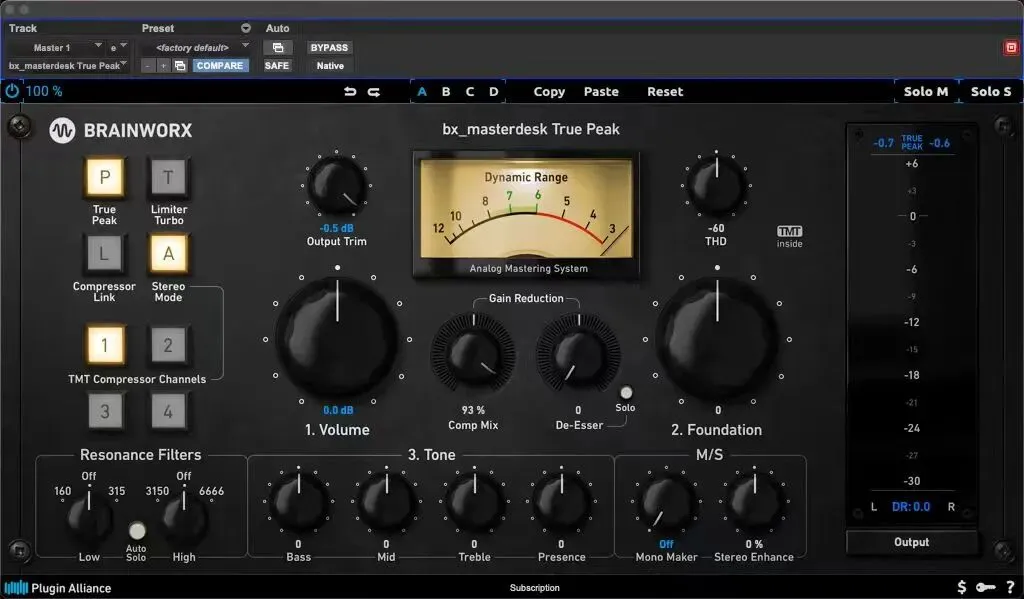
Task: Toggle the Limiter Turbo T button
Action: click(x=168, y=177)
